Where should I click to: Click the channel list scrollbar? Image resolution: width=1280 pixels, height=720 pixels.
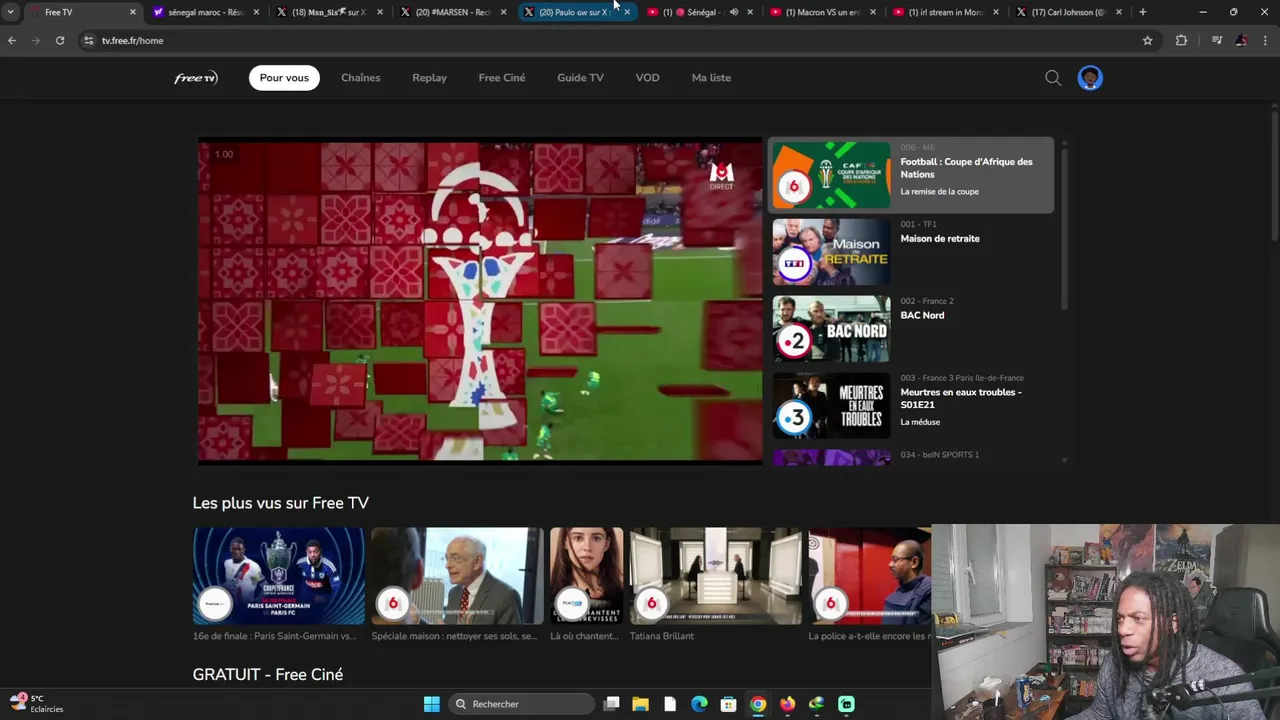[1064, 228]
